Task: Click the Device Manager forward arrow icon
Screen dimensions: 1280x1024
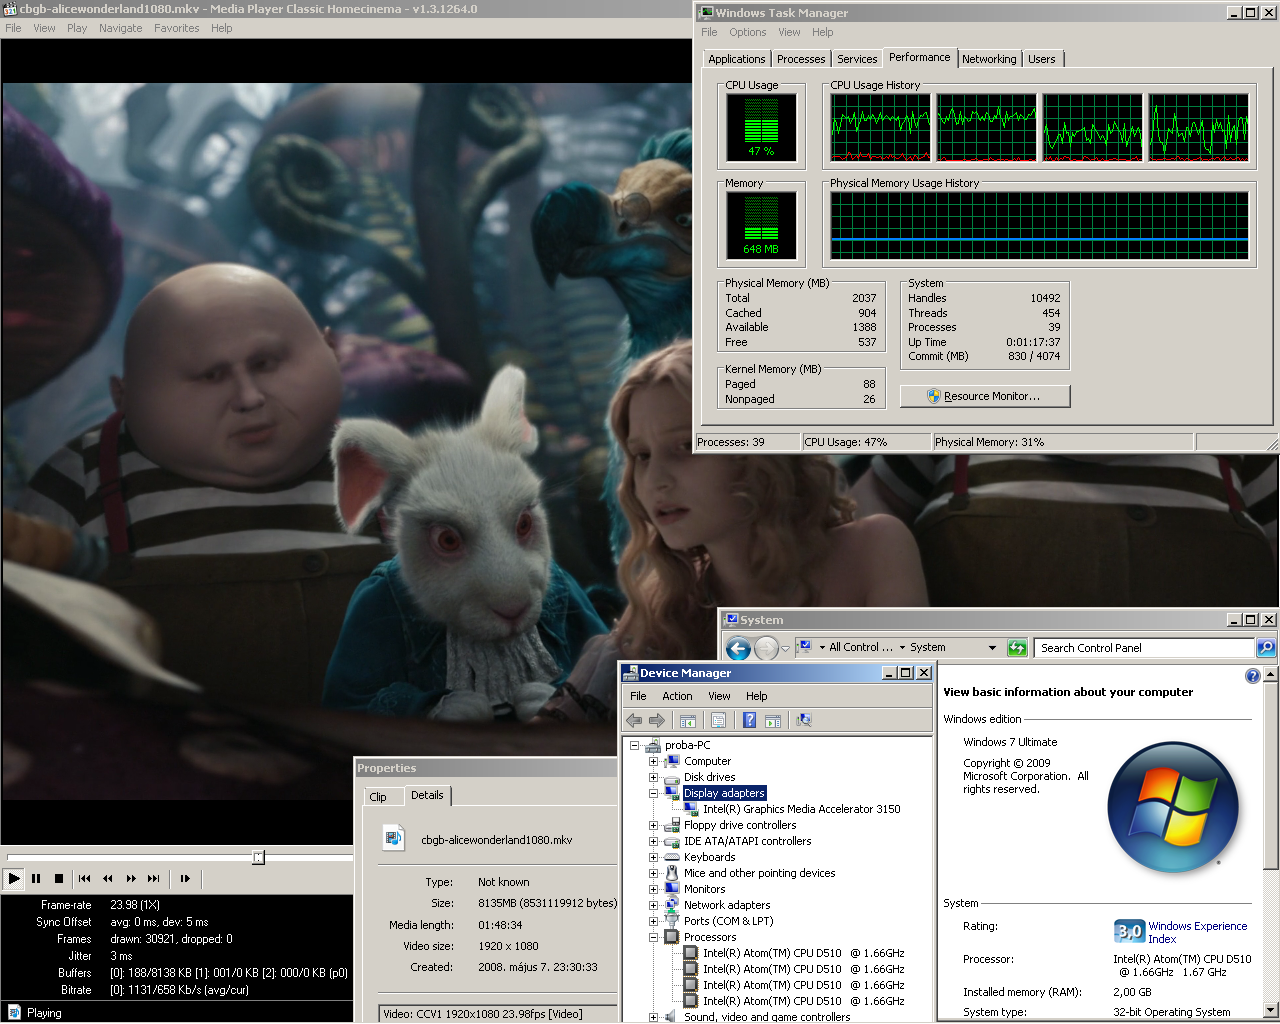Action: tap(657, 720)
